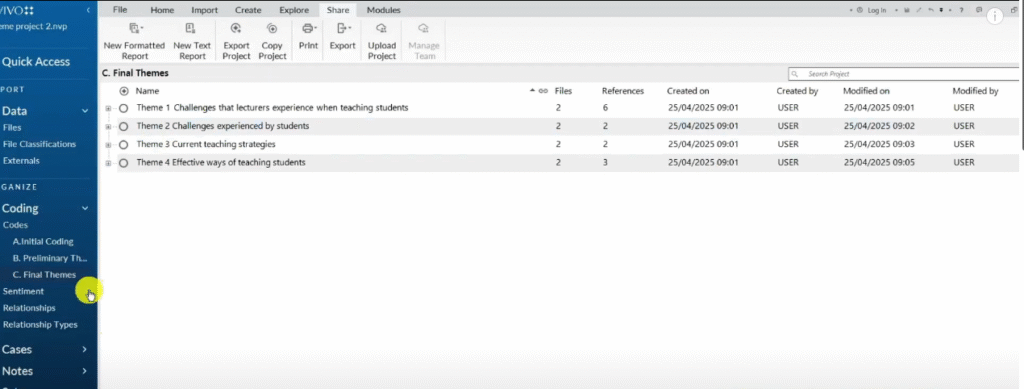The width and height of the screenshot is (1024, 389).
Task: Open Externals in sidebar
Action: (21, 161)
